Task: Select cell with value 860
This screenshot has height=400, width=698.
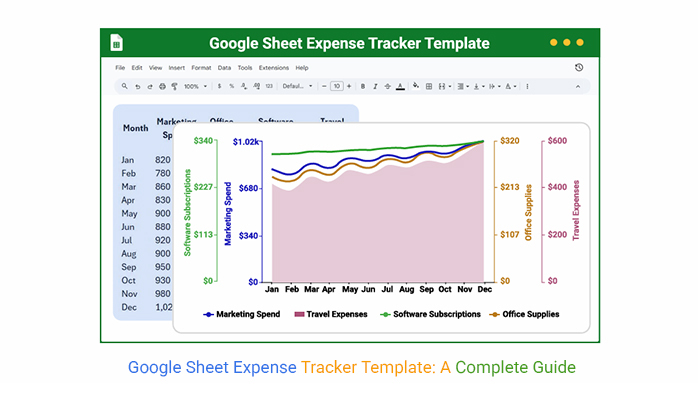Action: [x=162, y=186]
